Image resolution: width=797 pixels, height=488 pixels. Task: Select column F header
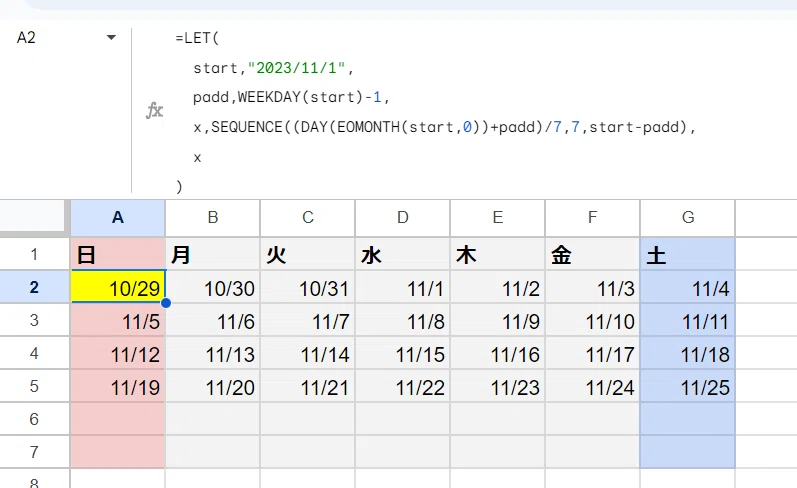click(593, 218)
